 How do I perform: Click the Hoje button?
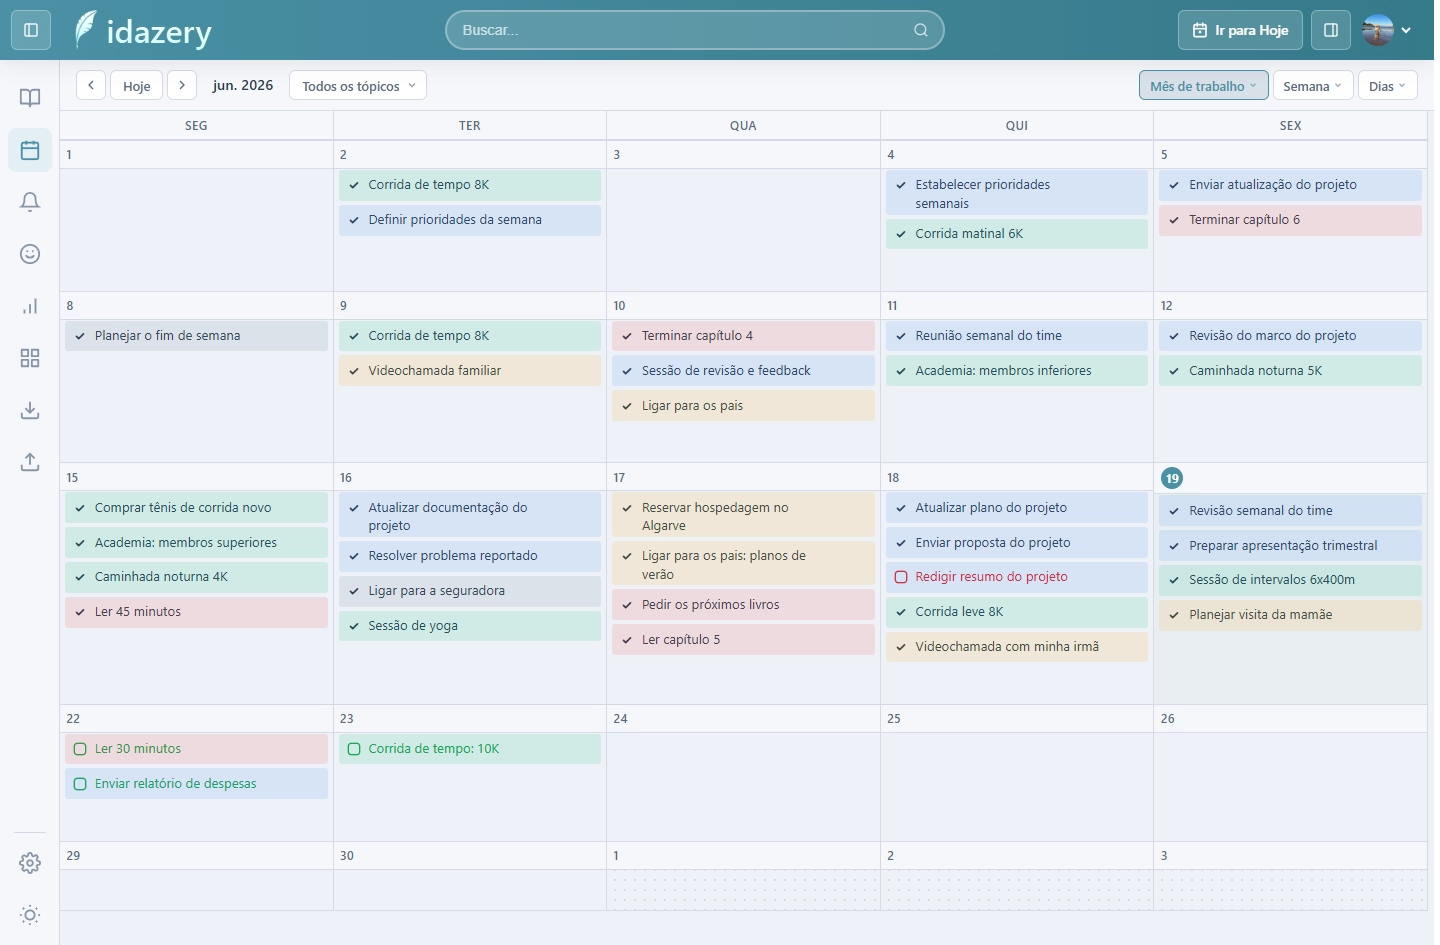pos(137,86)
